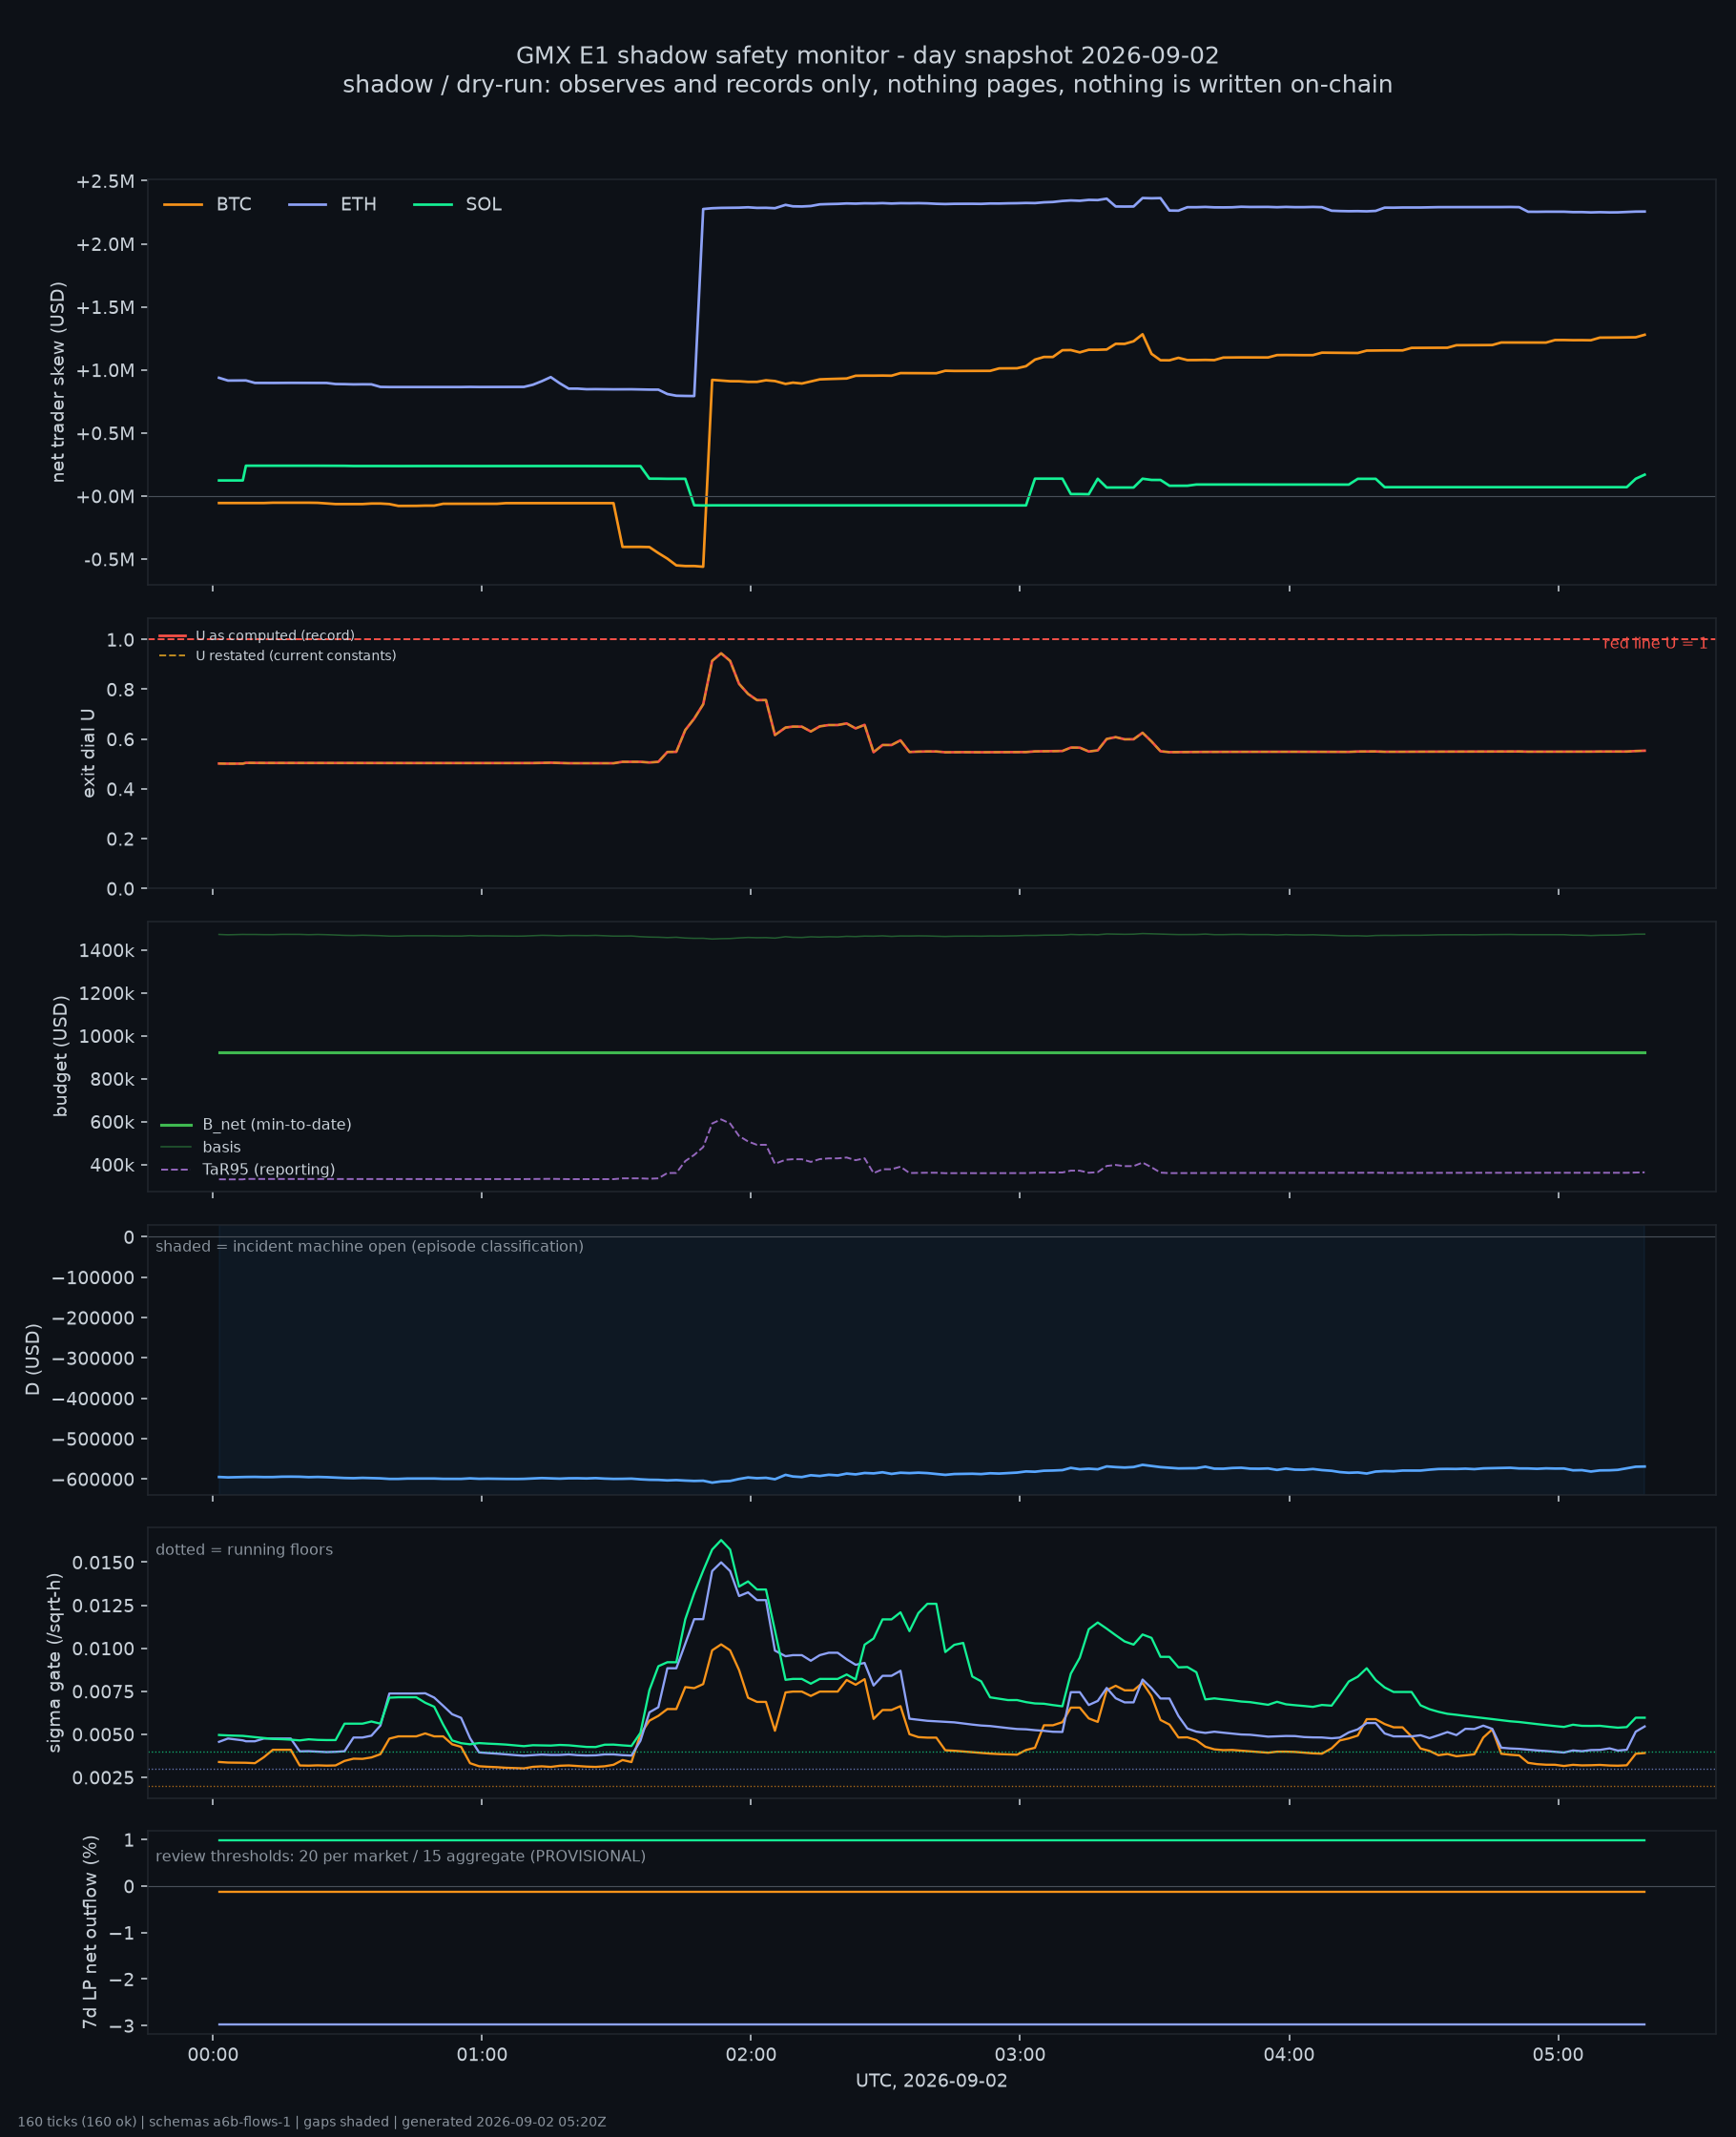The width and height of the screenshot is (1736, 2137).
Task: Click the 'red line U = 1' annotation
Action: 1655,644
